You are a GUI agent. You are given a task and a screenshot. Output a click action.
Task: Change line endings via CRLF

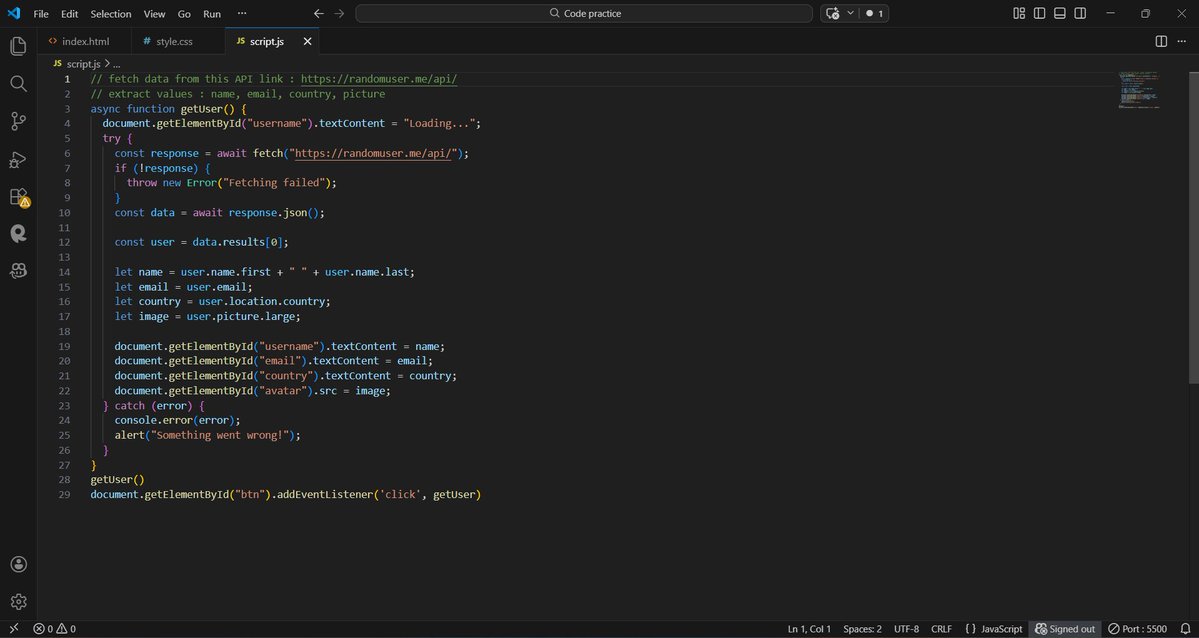[x=941, y=629]
